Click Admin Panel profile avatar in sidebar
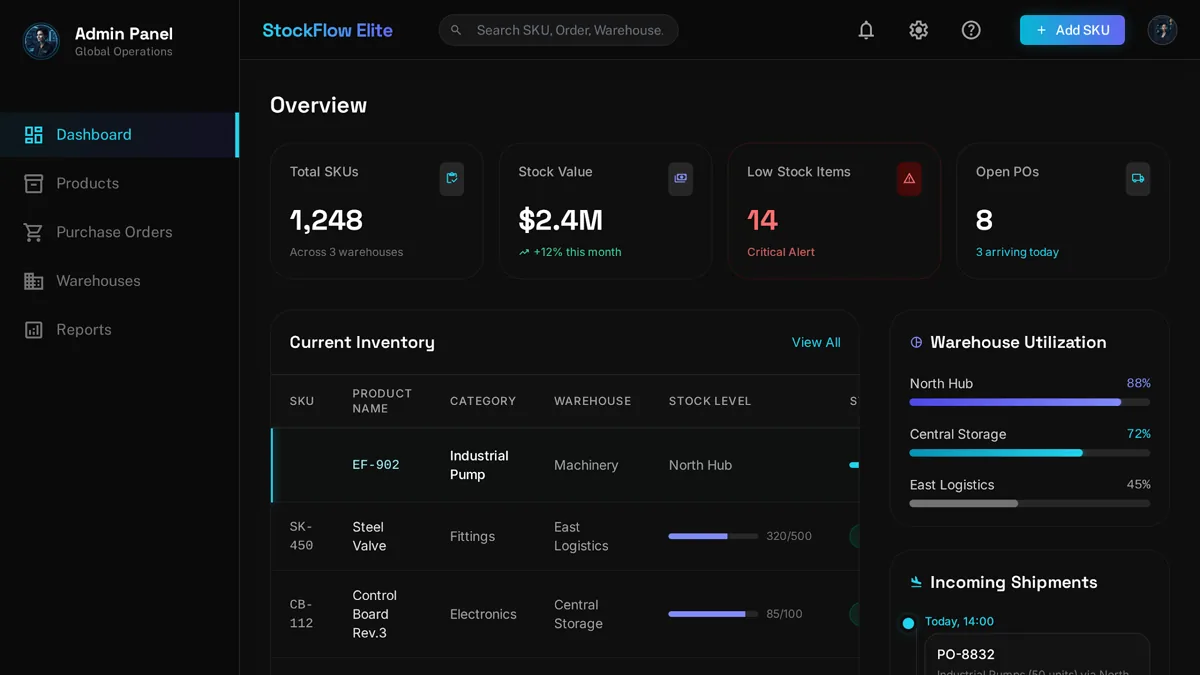Screen dimensions: 1200x675 click(41, 41)
